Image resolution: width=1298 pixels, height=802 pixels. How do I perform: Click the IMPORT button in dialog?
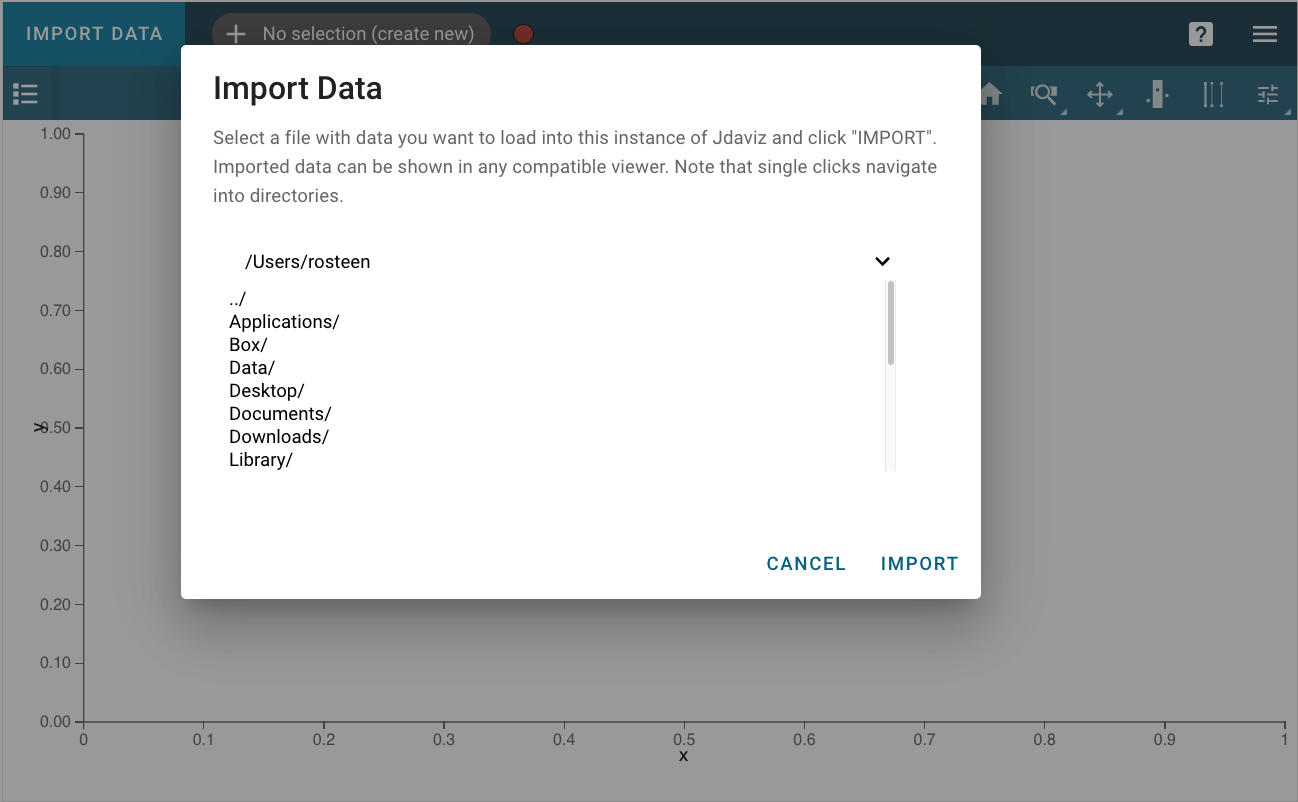coord(919,564)
